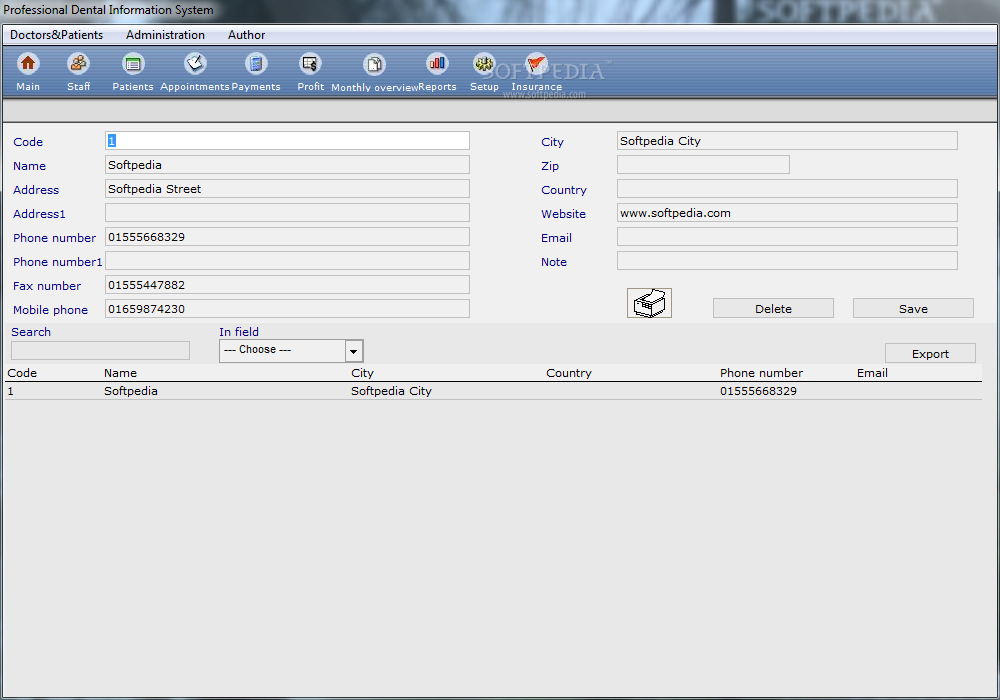Click the printer icon button
Viewport: 1000px width, 700px height.
pyautogui.click(x=649, y=303)
